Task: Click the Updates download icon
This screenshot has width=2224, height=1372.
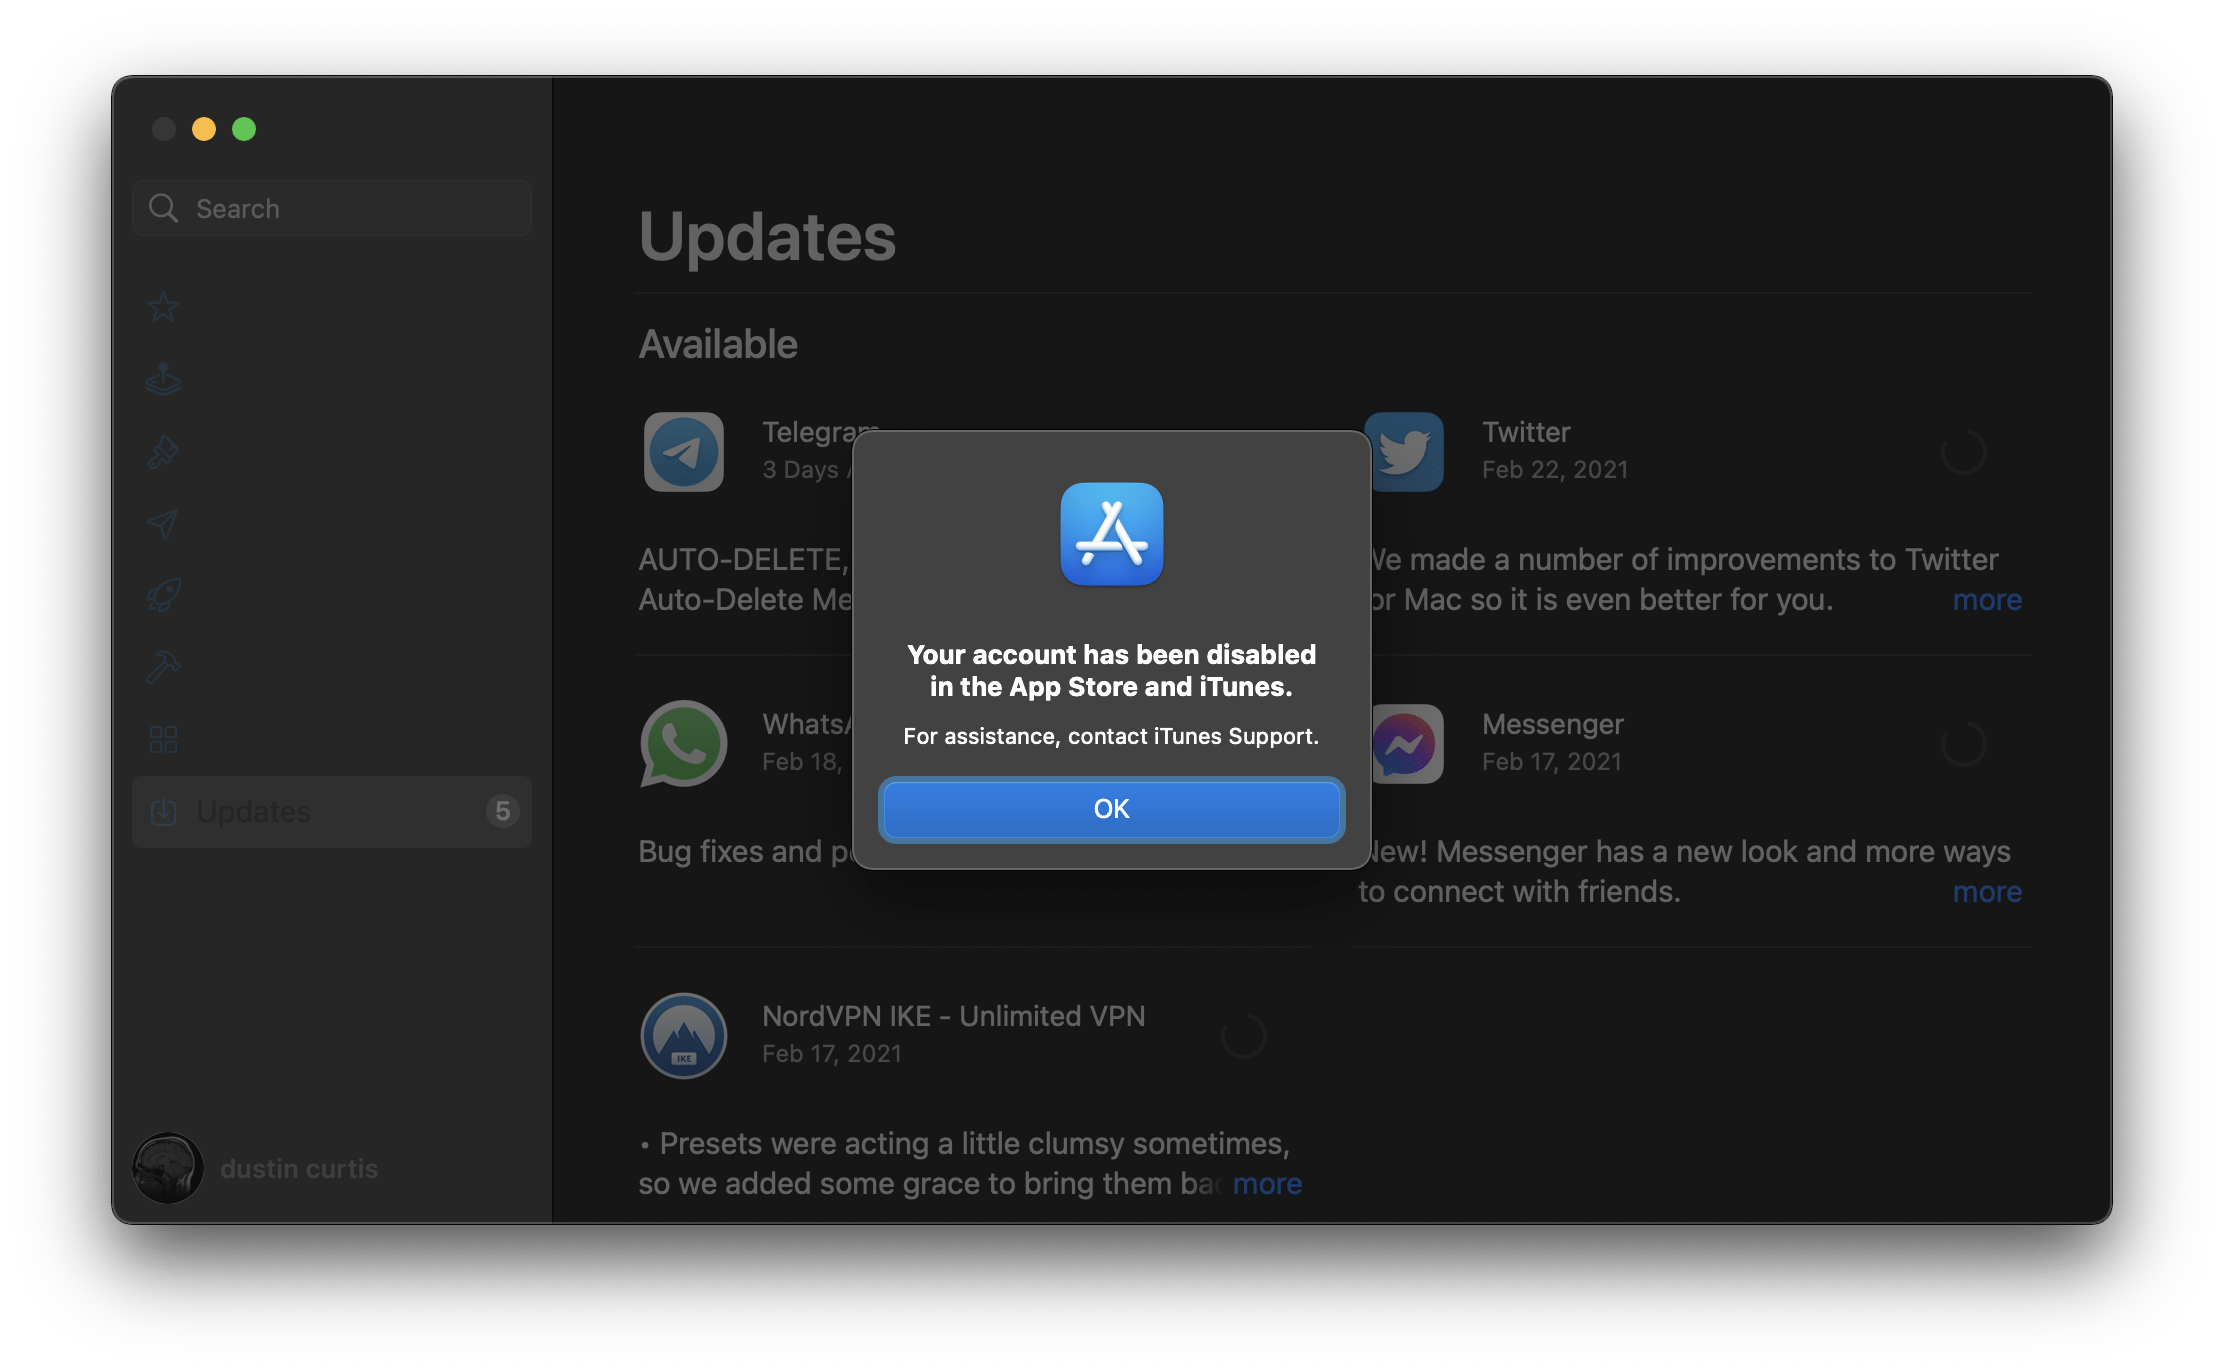Action: click(163, 811)
